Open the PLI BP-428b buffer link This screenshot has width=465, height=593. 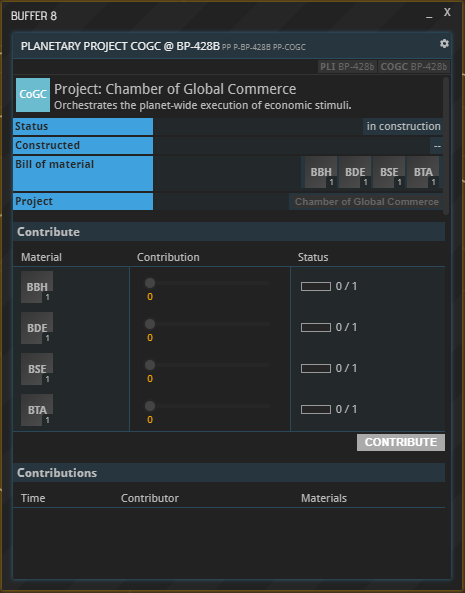click(x=347, y=67)
